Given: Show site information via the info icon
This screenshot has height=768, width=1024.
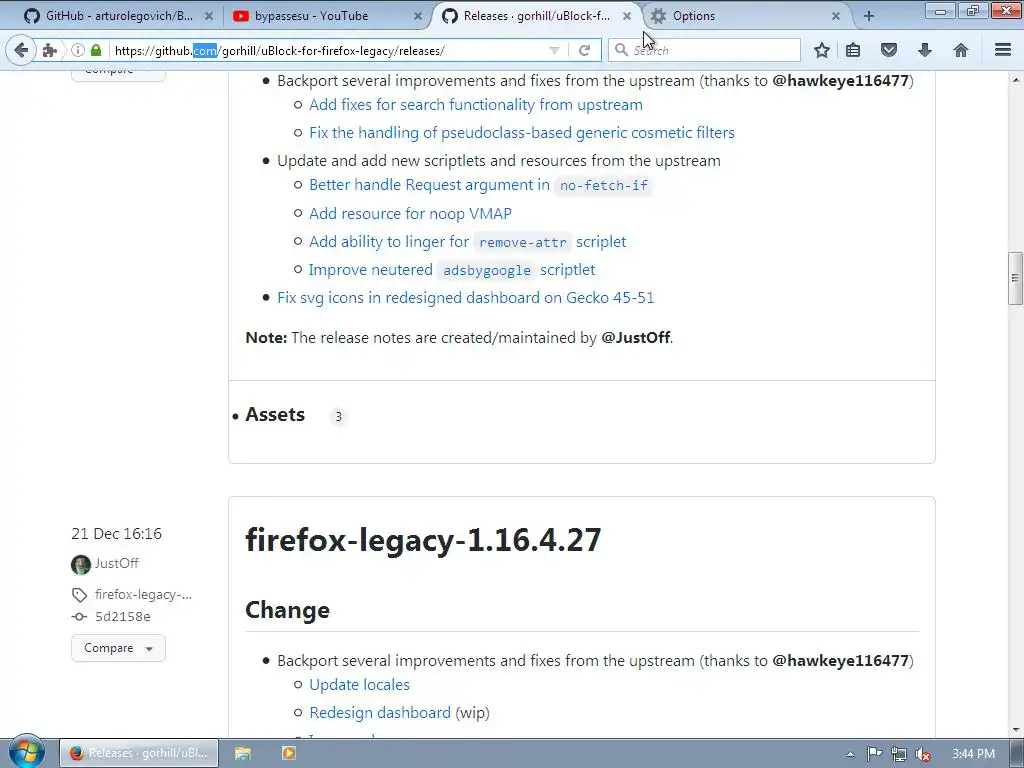Looking at the screenshot, I should (x=78, y=50).
